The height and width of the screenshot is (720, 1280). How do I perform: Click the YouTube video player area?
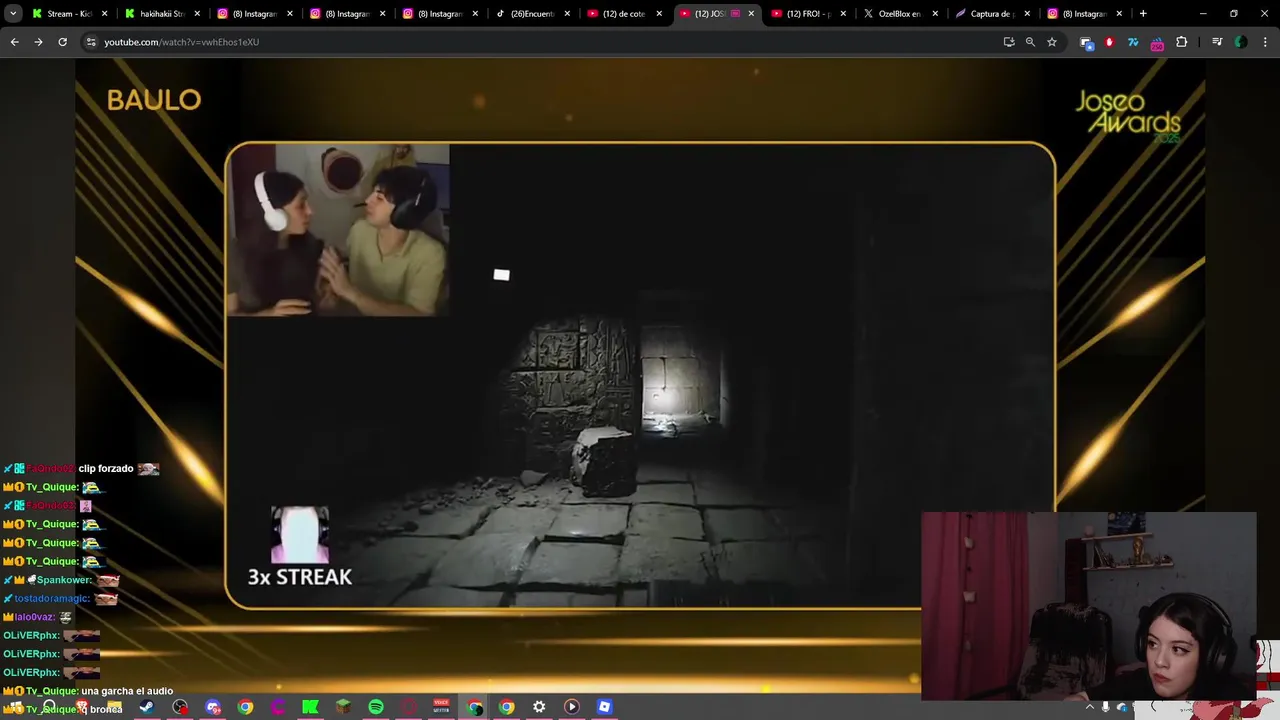640,375
